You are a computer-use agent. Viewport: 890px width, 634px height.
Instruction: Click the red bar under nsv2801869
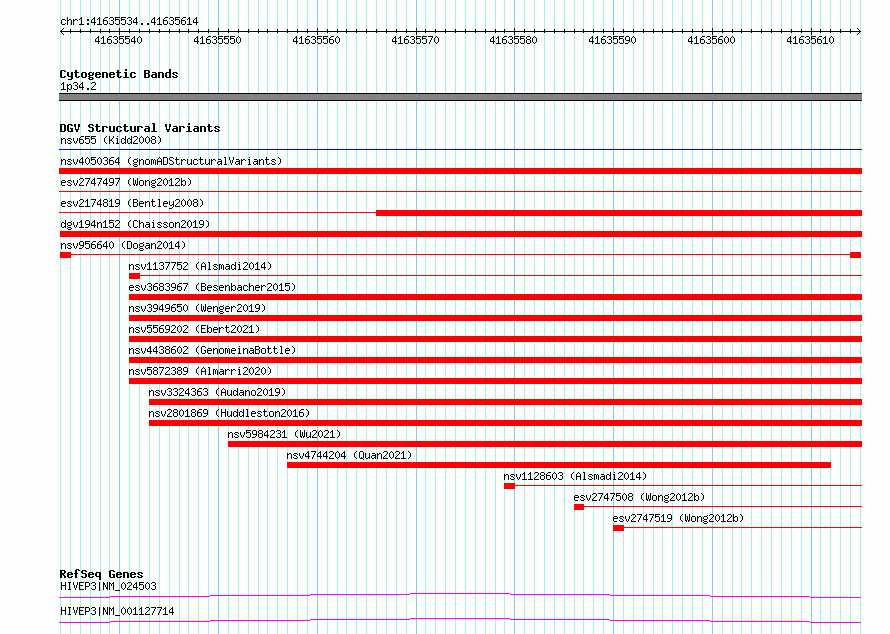tap(505, 423)
